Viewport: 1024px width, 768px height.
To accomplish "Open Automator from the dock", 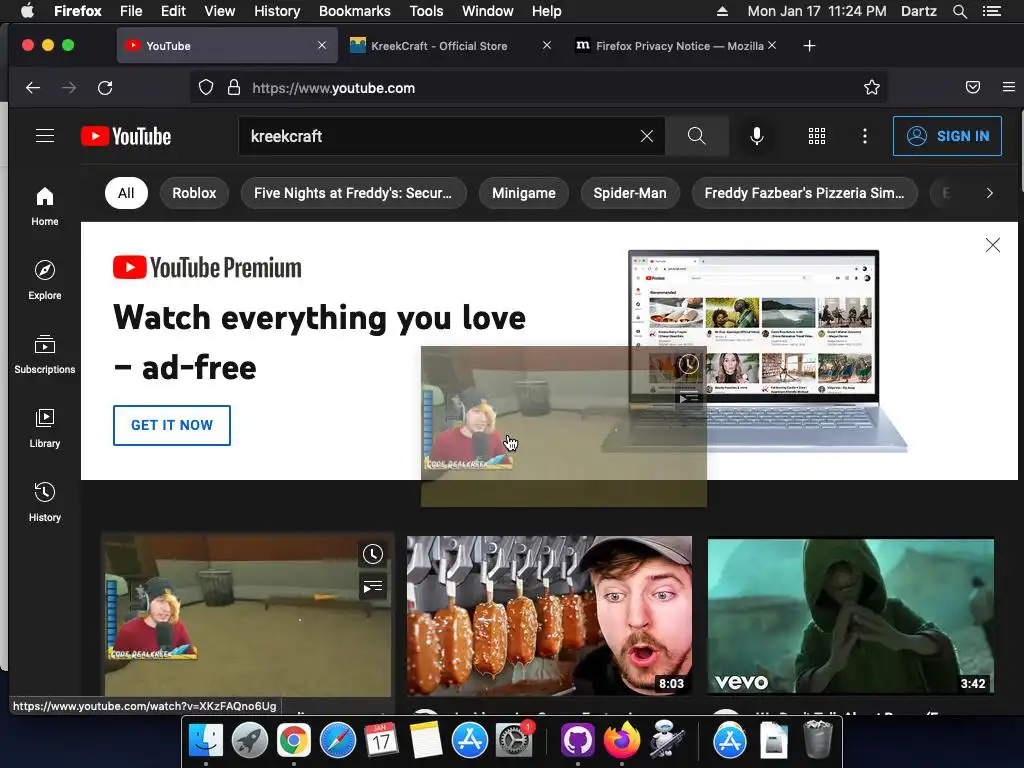I will pos(665,741).
